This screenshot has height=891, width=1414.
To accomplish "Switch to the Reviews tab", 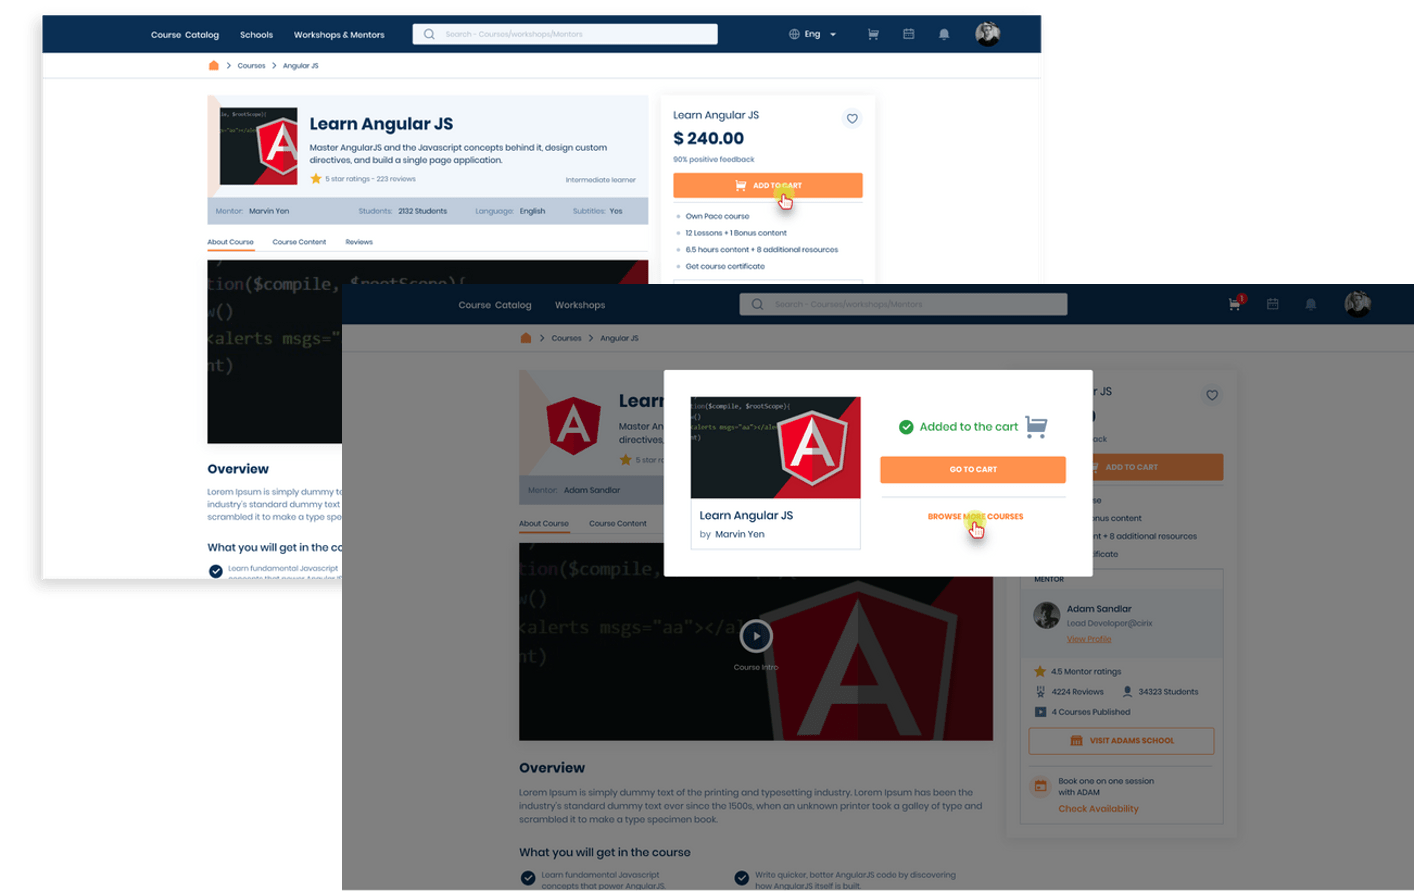I will pyautogui.click(x=359, y=241).
